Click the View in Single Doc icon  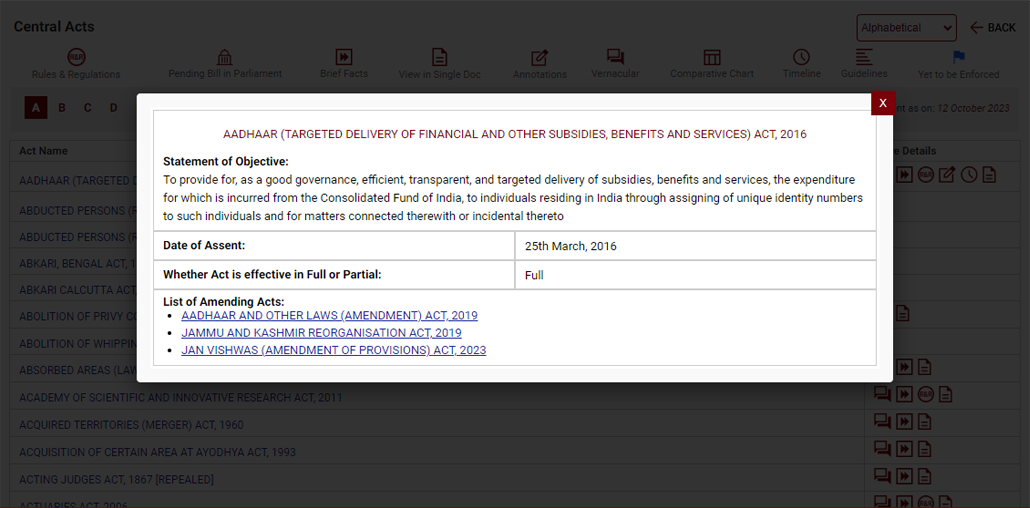(x=439, y=57)
